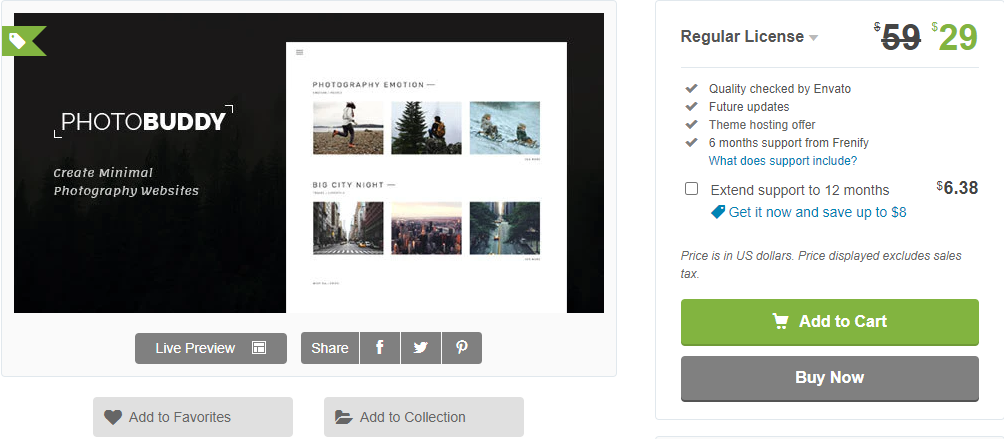Share on Twitter bird icon

(421, 348)
